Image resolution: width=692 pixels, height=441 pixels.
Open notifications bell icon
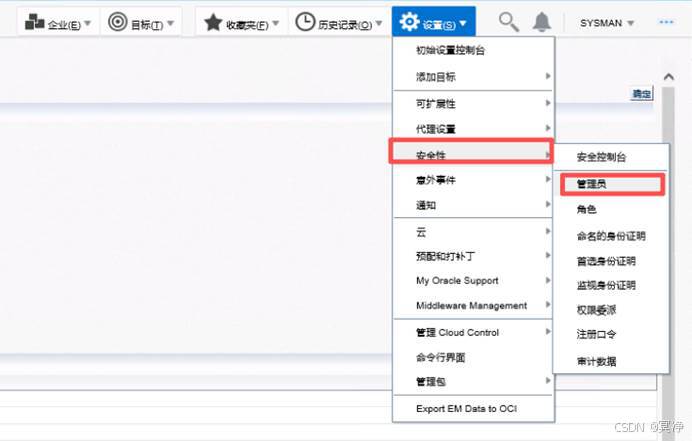[542, 22]
